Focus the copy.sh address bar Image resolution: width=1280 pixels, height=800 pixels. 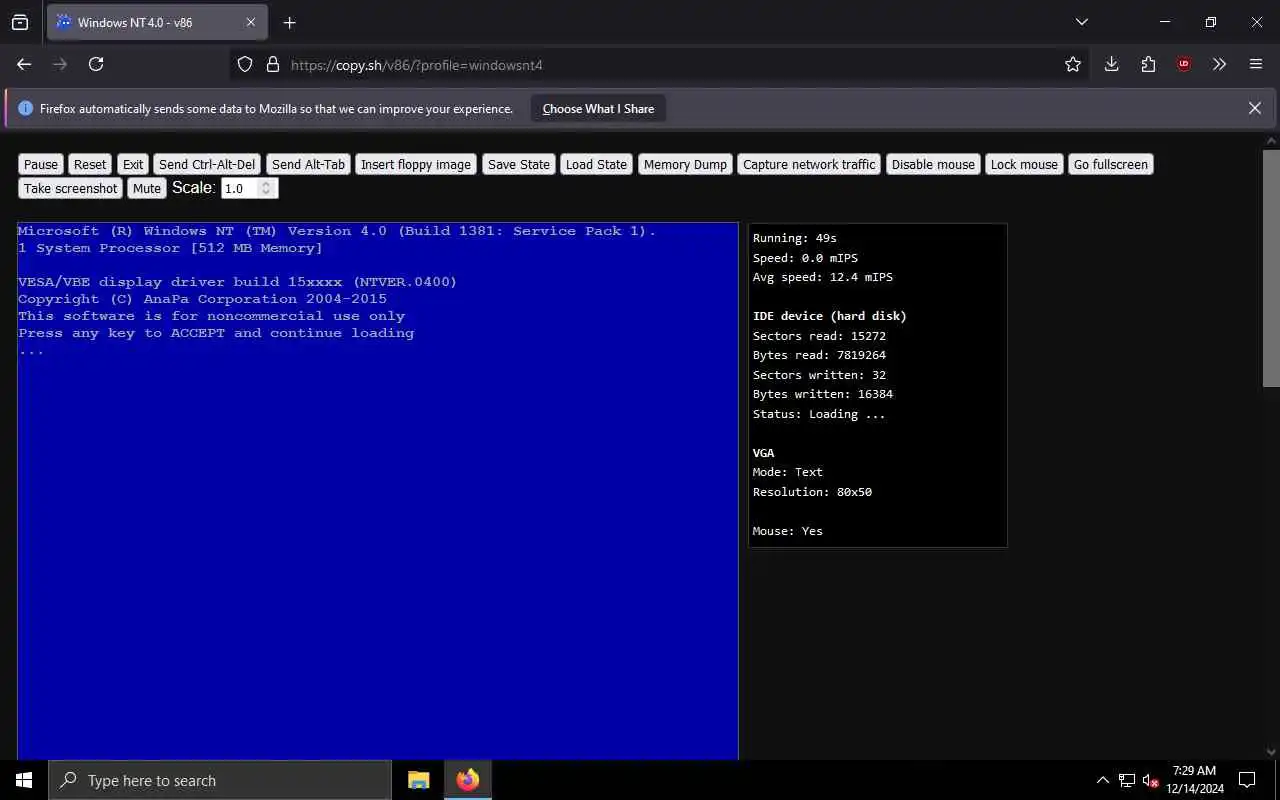pyautogui.click(x=660, y=64)
